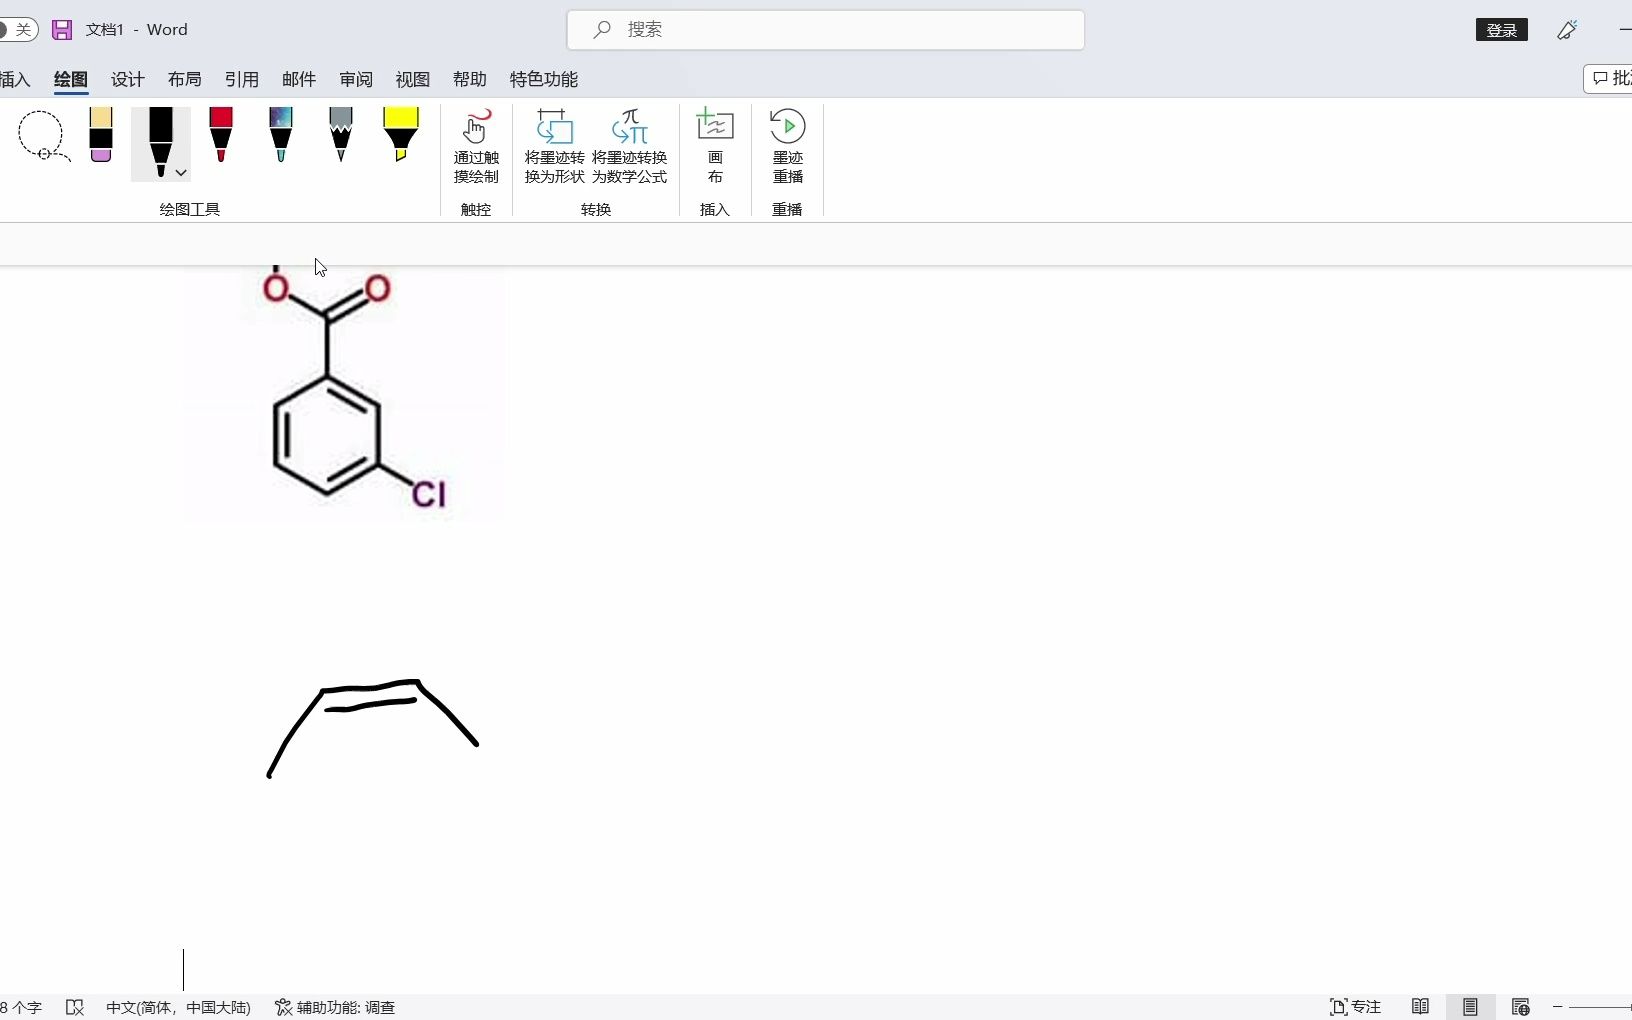Click the Save icon in title bar
Viewport: 1632px width, 1020px height.
pyautogui.click(x=62, y=30)
